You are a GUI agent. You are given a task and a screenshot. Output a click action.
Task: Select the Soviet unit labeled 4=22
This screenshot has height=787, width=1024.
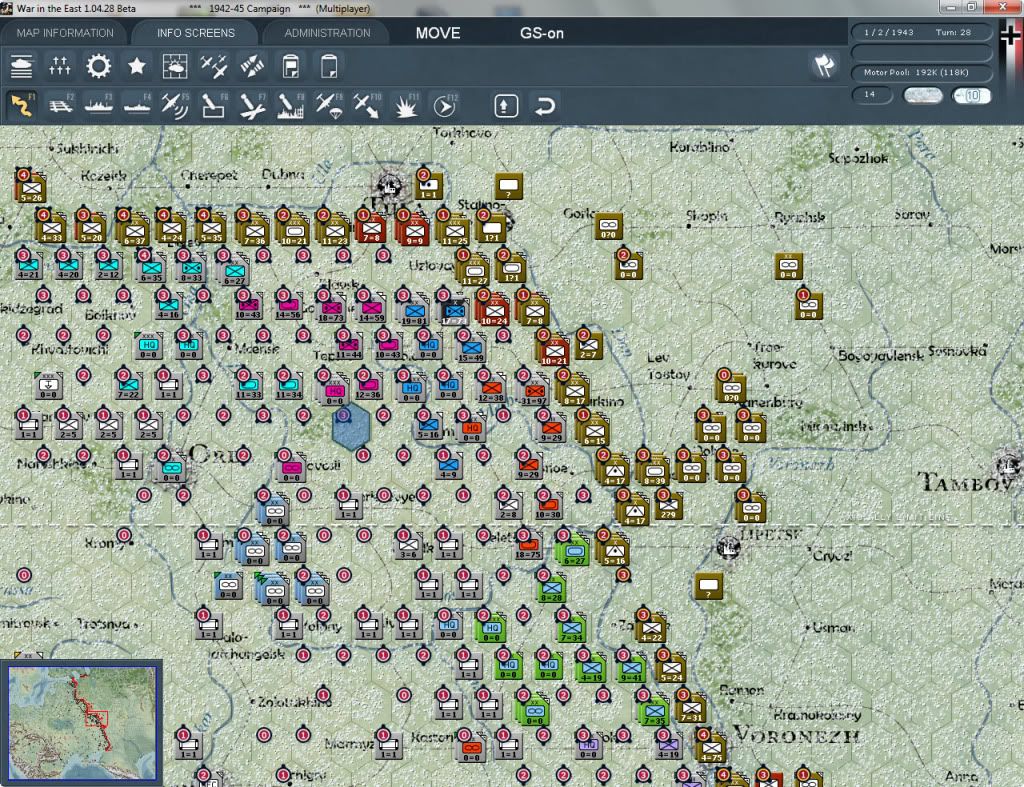652,628
